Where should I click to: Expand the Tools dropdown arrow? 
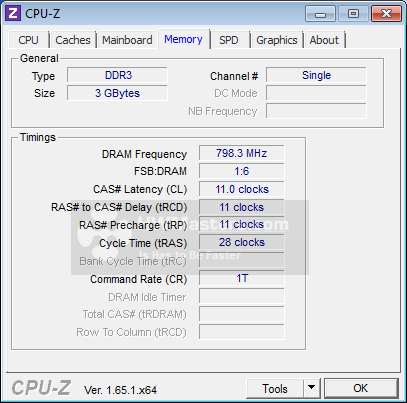pyautogui.click(x=312, y=389)
